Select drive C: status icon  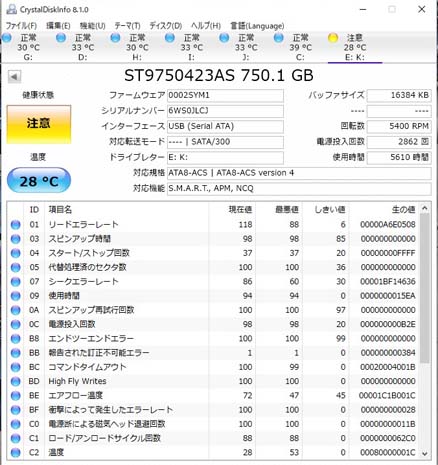click(278, 38)
